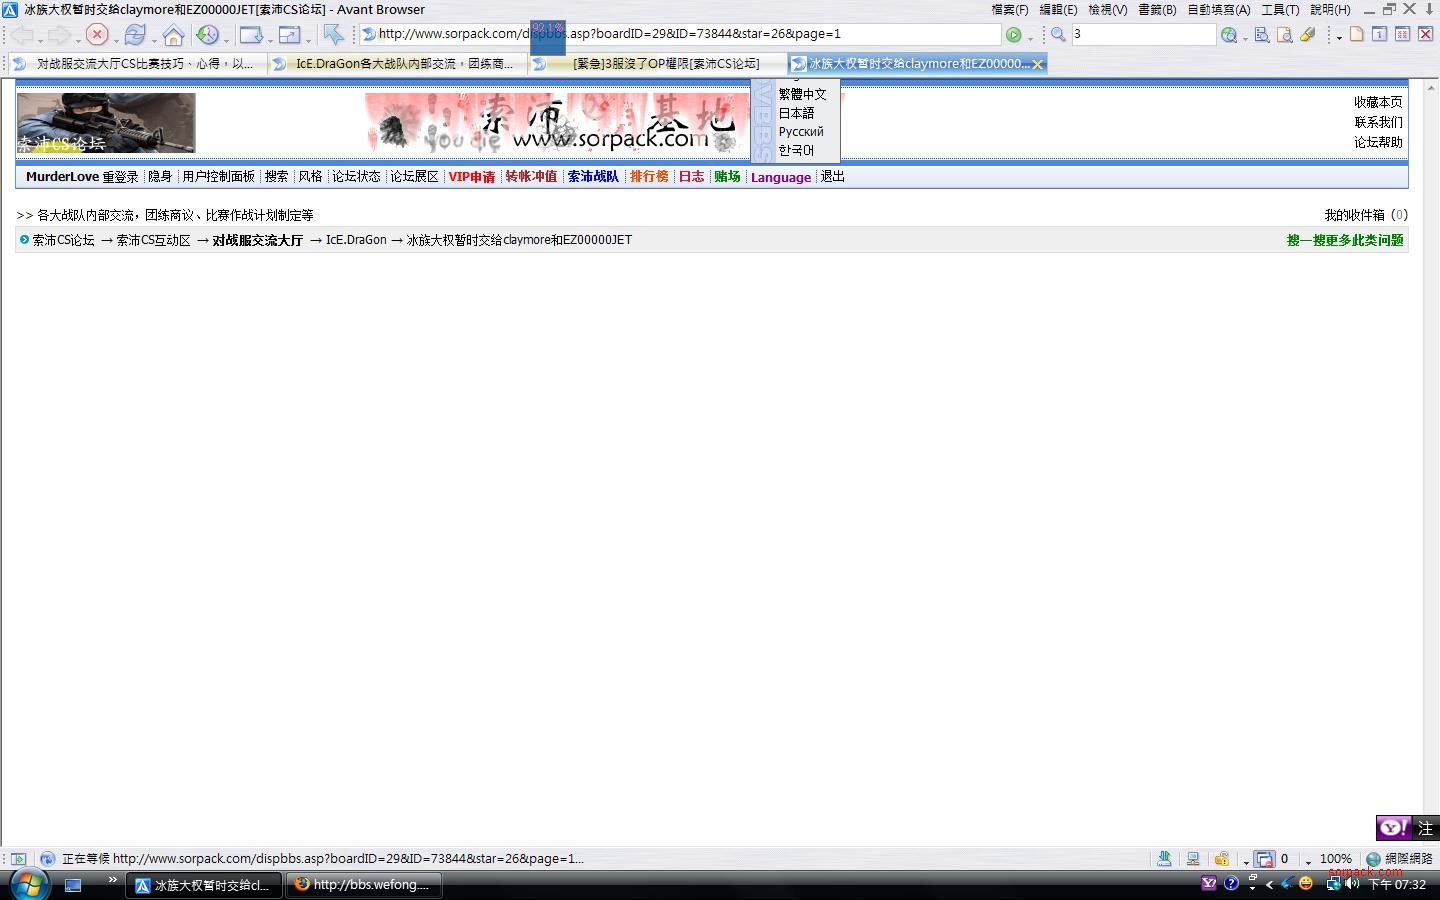The width and height of the screenshot is (1440, 900).
Task: Click the new blank page icon
Action: (x=1356, y=35)
